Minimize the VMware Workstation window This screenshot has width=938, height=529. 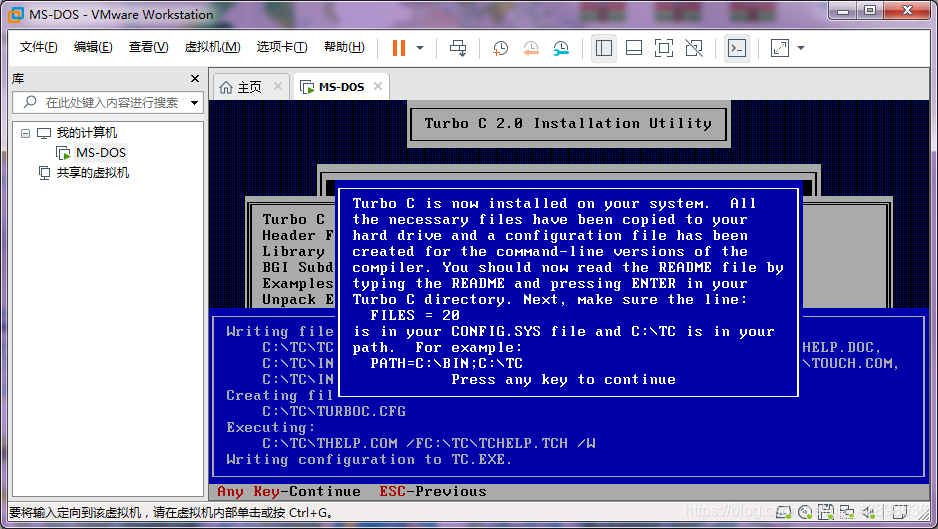point(843,11)
